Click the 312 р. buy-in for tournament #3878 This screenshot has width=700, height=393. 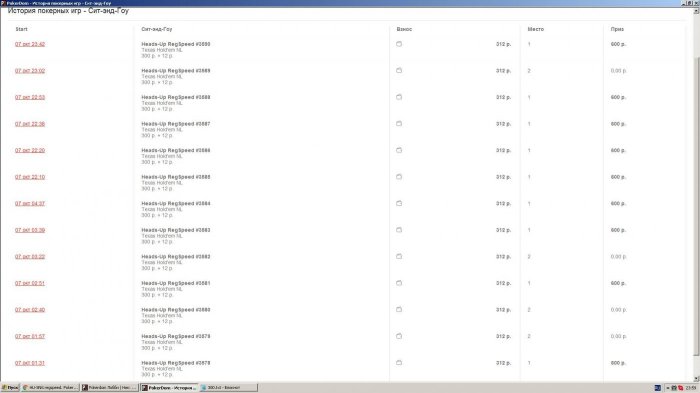(504, 363)
